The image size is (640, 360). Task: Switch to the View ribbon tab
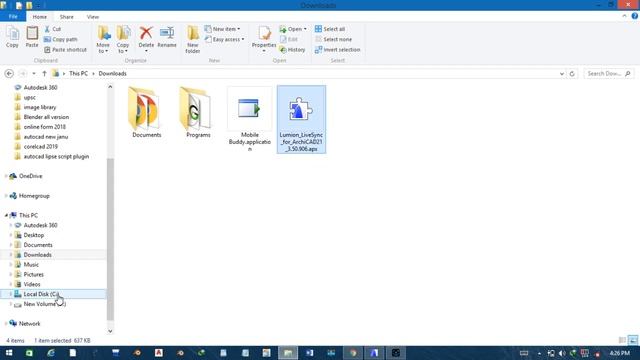coord(93,17)
